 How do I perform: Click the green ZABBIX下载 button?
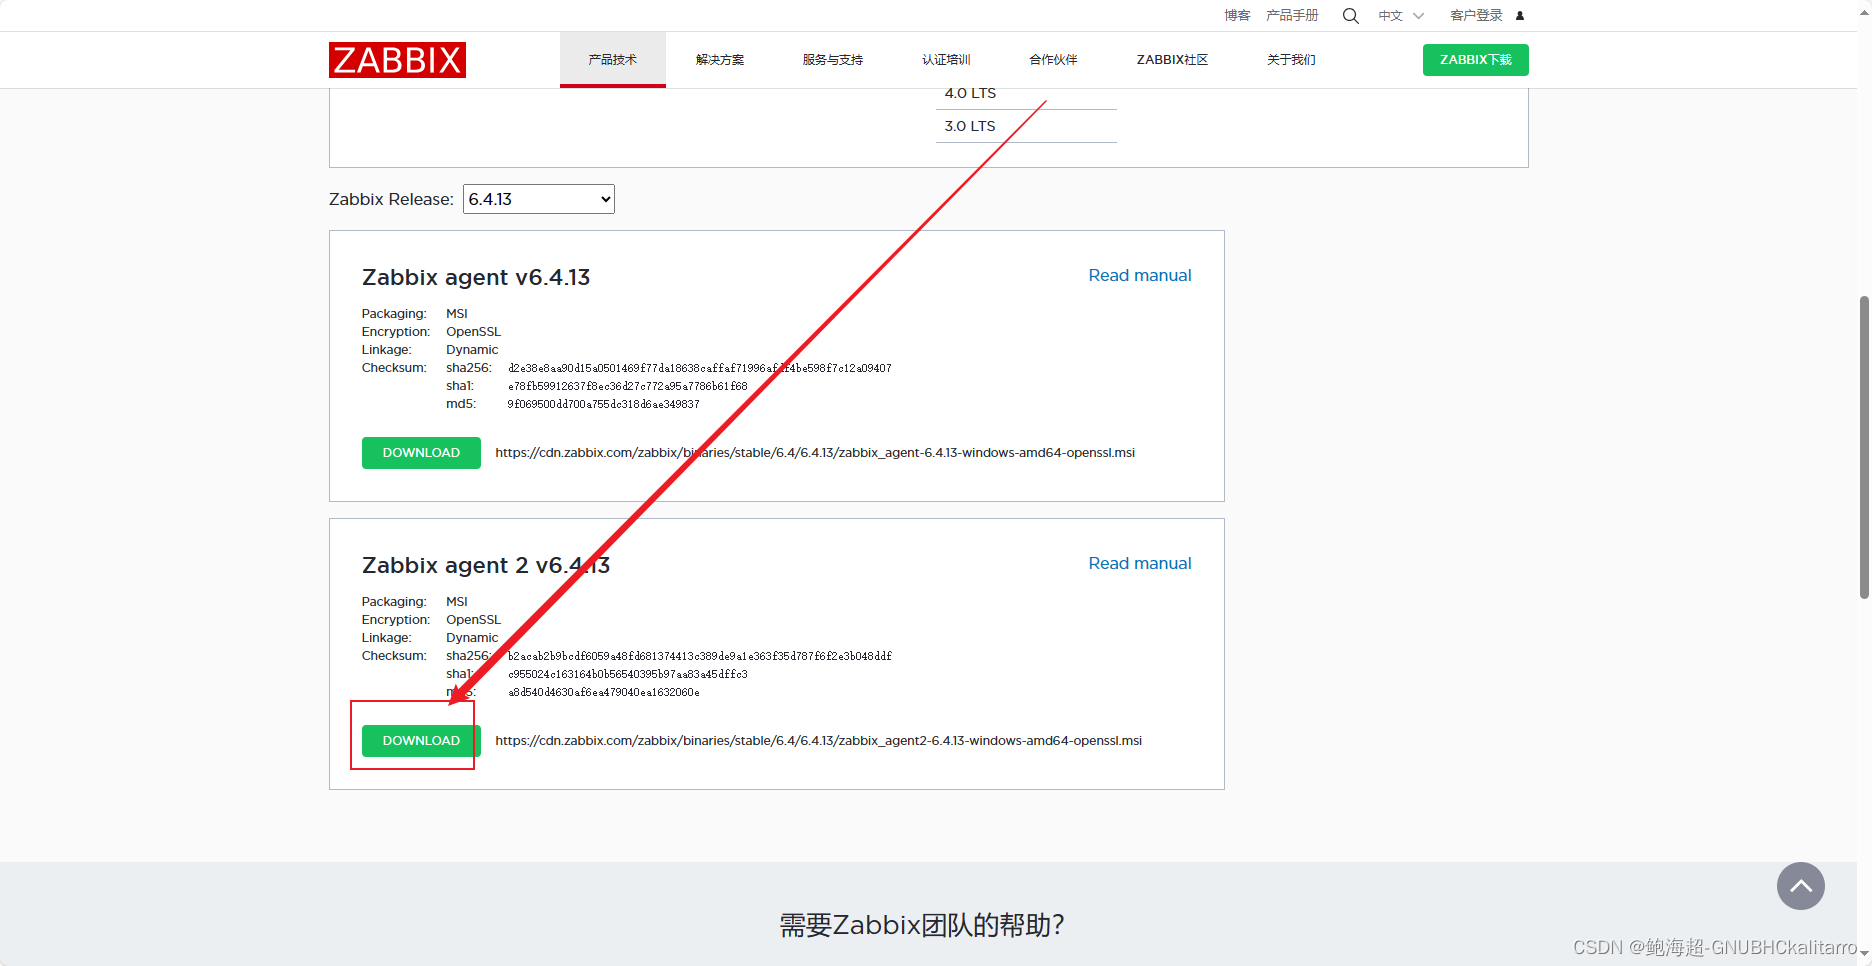click(1475, 60)
